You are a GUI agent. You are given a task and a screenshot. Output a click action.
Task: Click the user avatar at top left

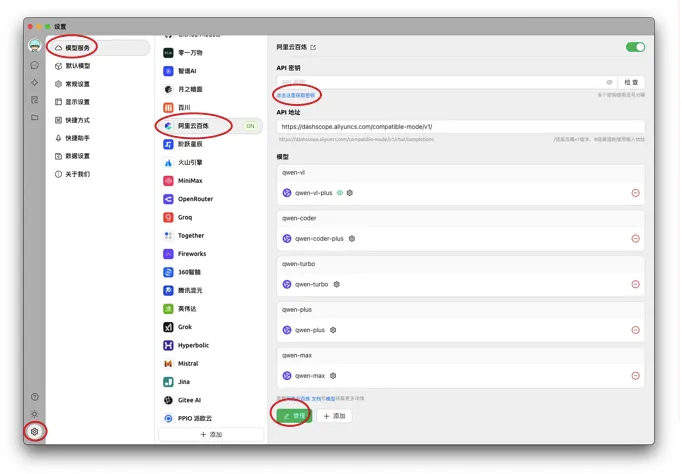35,45
